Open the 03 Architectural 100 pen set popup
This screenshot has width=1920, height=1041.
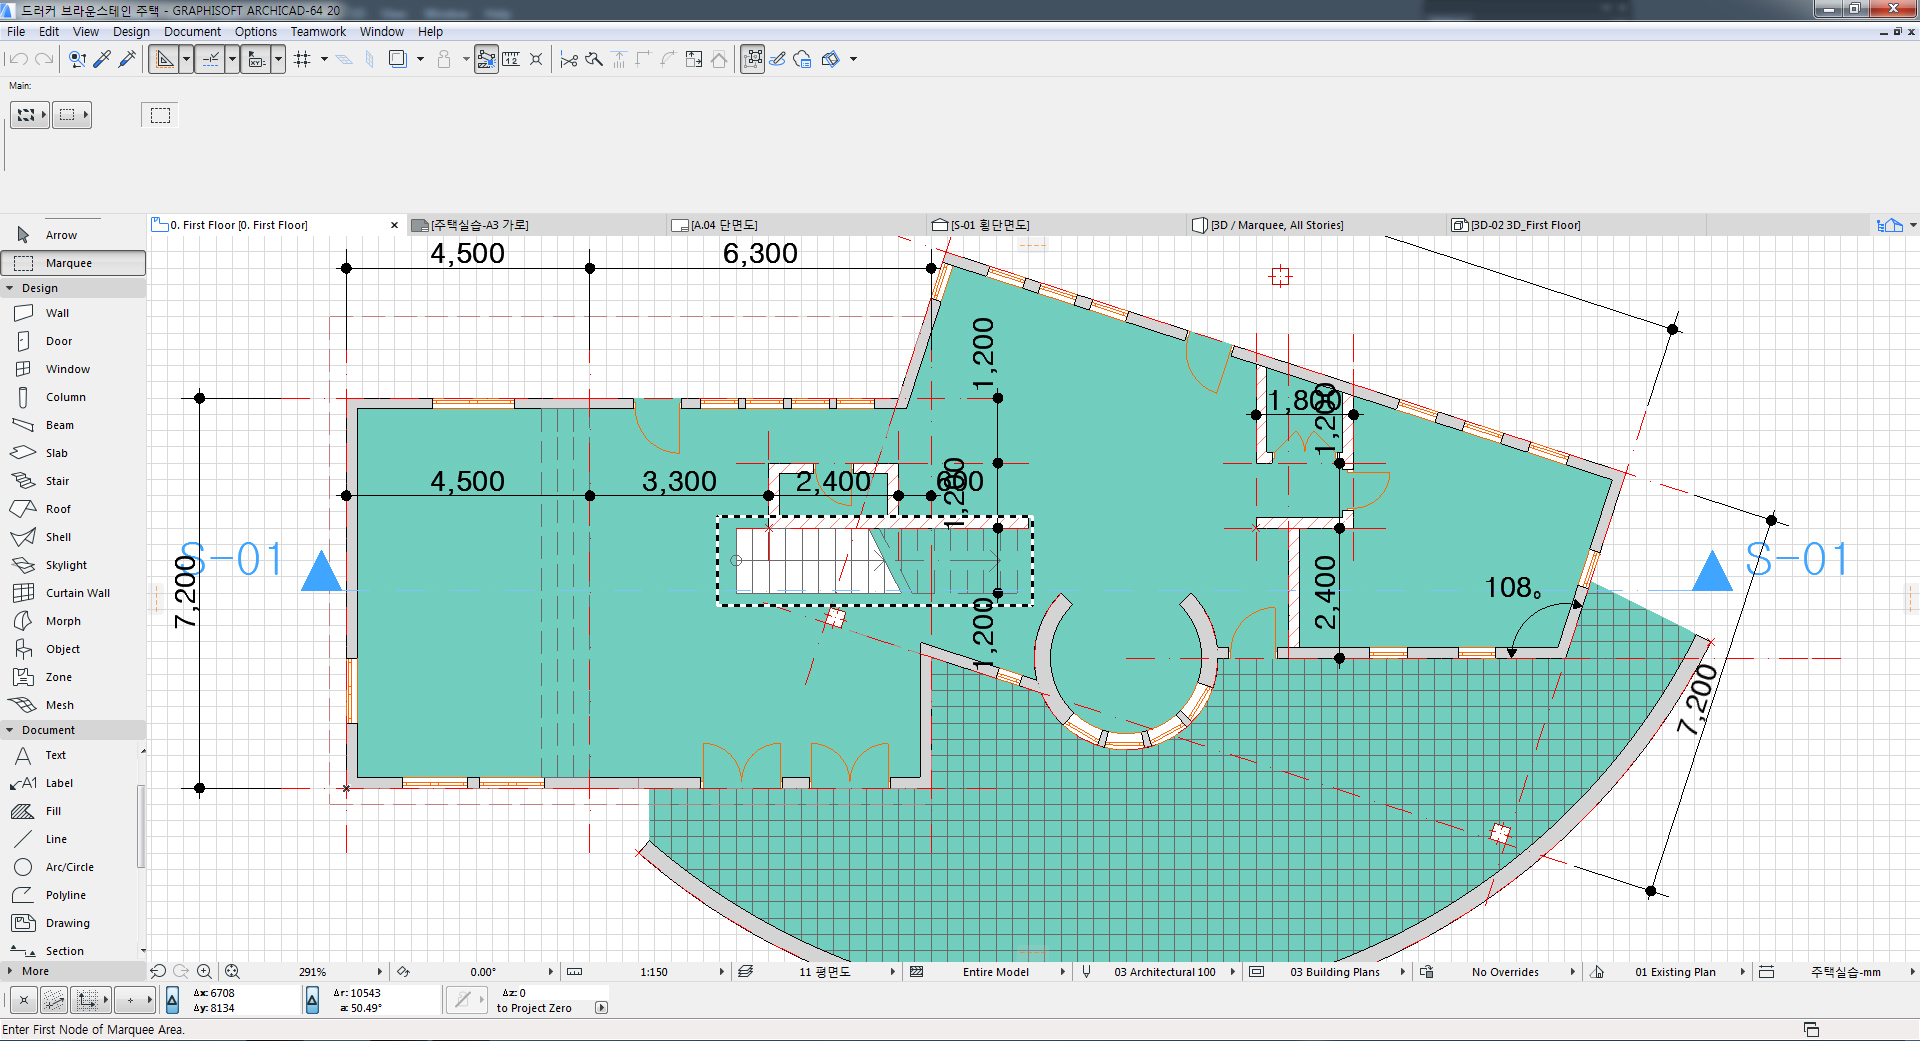(1232, 972)
